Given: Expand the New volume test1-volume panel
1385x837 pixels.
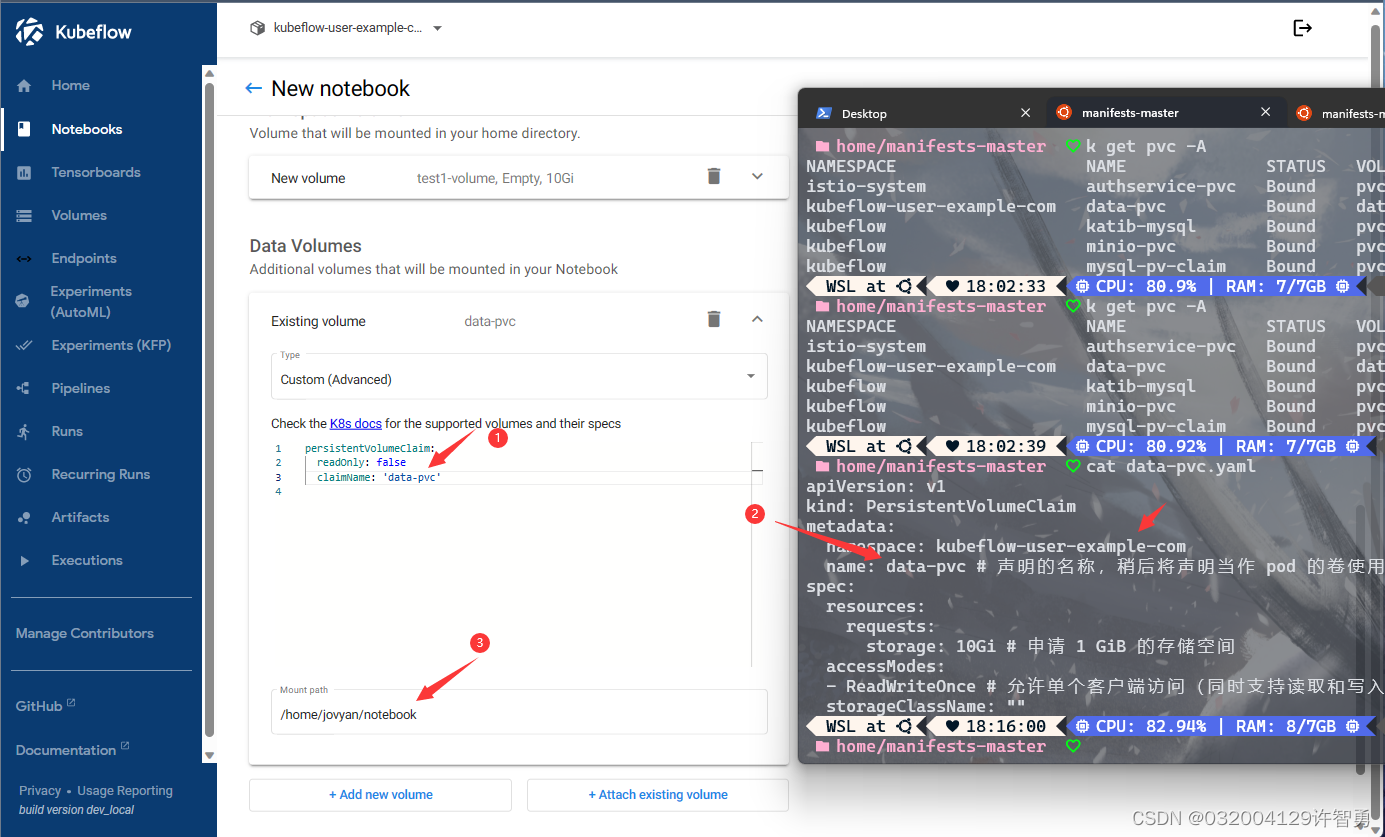Looking at the screenshot, I should [757, 177].
